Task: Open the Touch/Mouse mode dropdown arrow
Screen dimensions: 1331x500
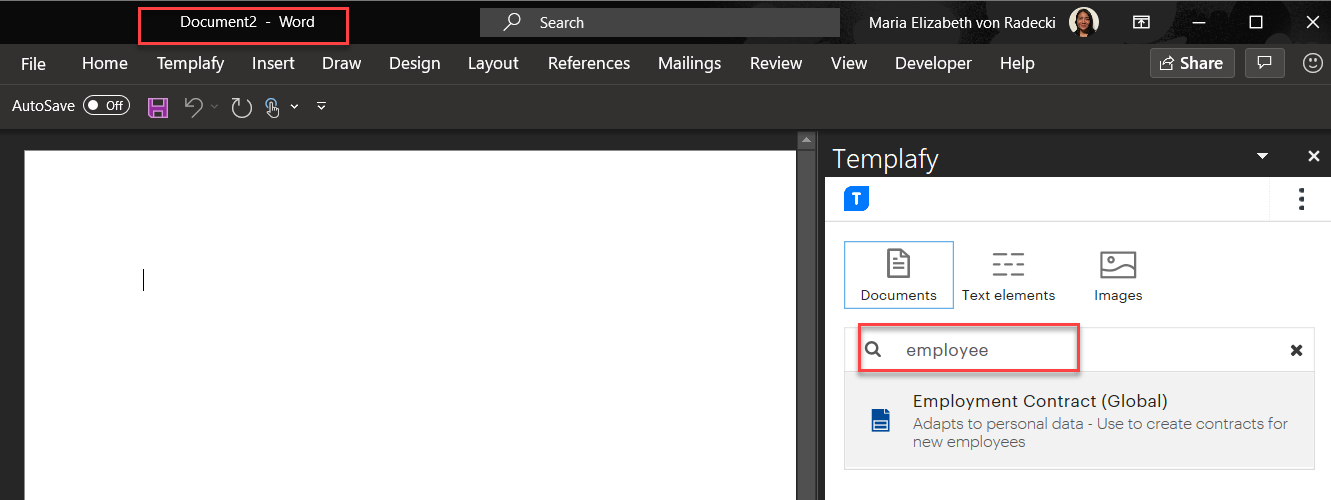Action: point(294,106)
